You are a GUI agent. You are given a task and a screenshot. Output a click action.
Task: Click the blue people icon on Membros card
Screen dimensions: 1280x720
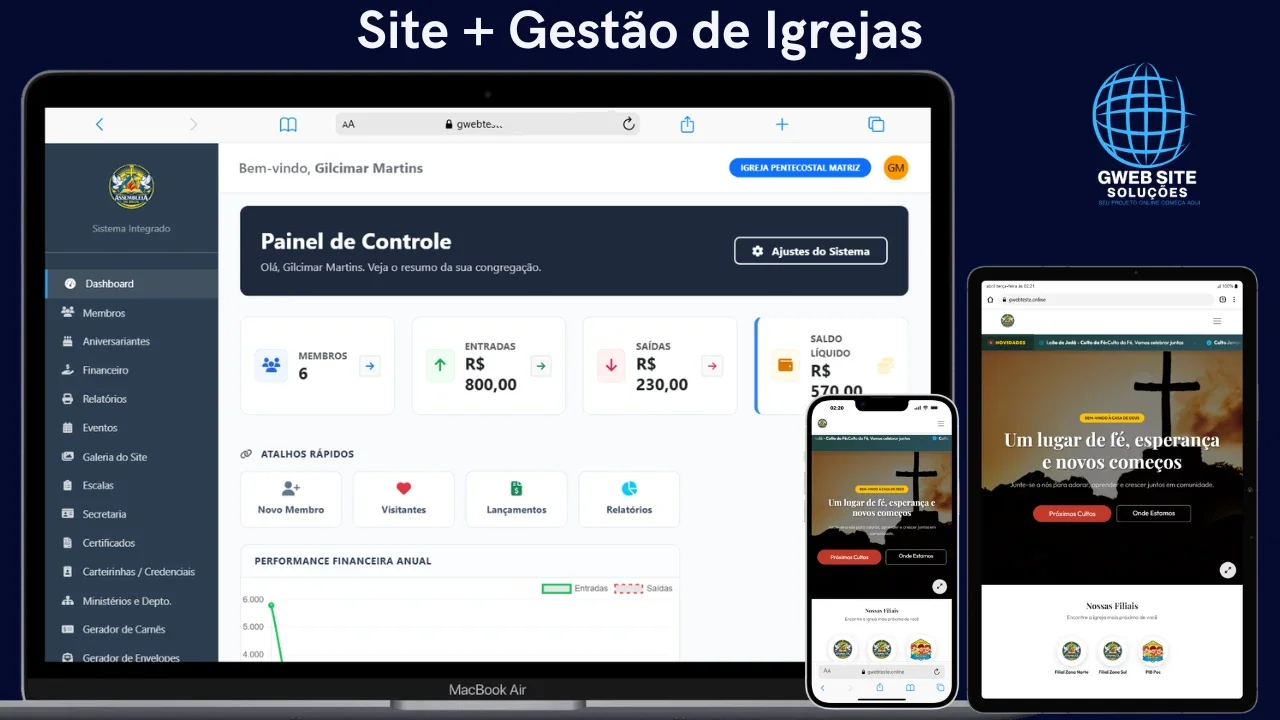click(x=271, y=366)
